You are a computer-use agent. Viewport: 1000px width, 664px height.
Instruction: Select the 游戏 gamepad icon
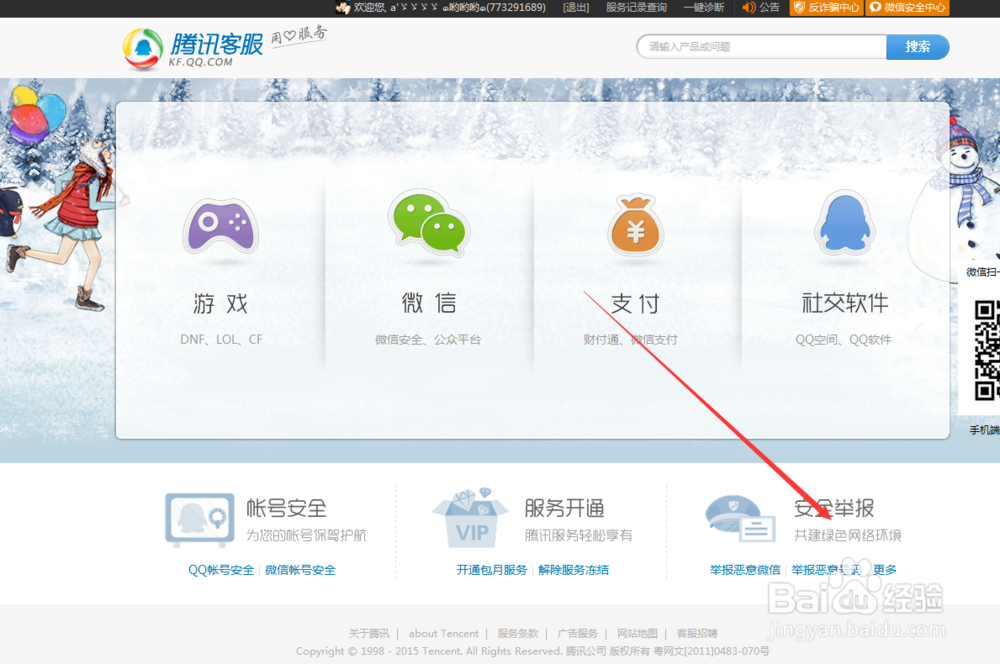click(x=220, y=225)
